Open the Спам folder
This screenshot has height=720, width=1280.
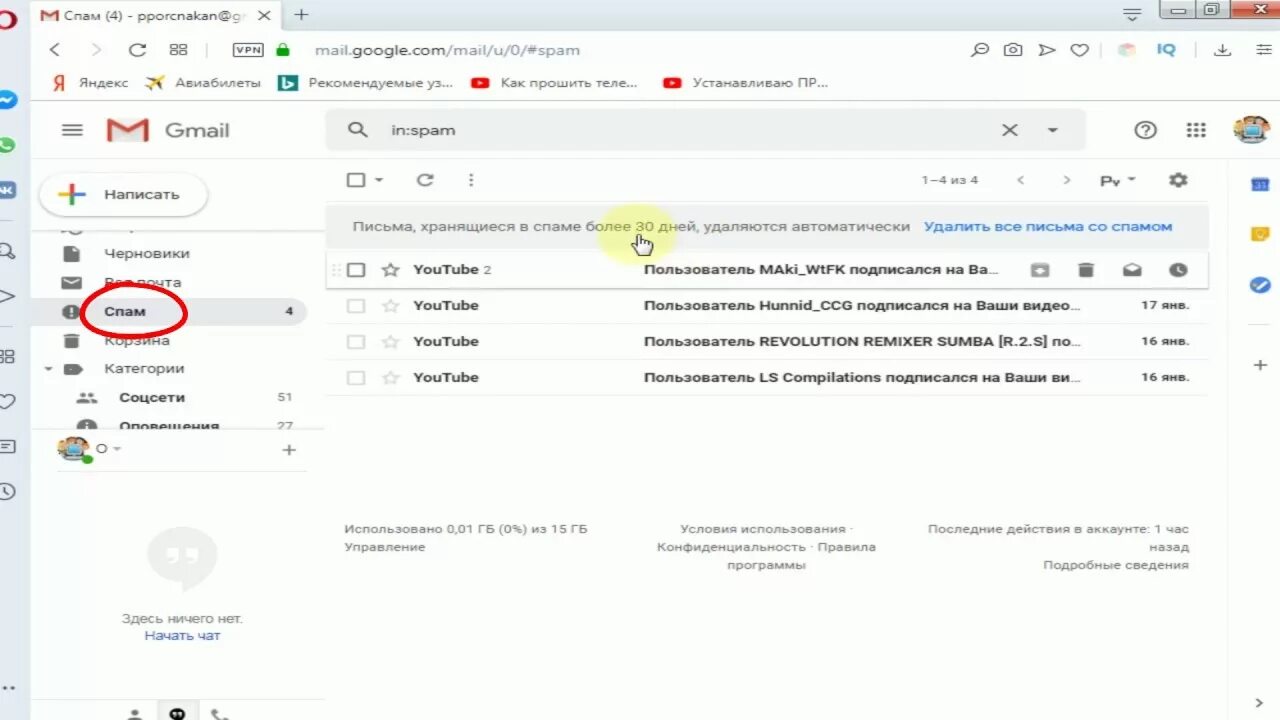click(125, 311)
